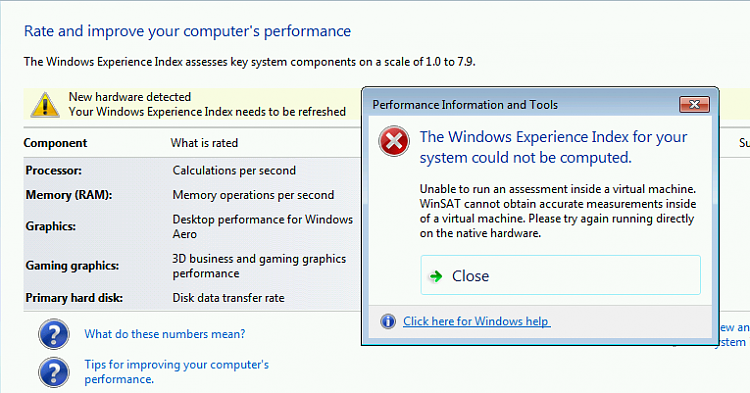Select the Memory (RAM) row
Screen dimensions: 750x393
click(192, 195)
